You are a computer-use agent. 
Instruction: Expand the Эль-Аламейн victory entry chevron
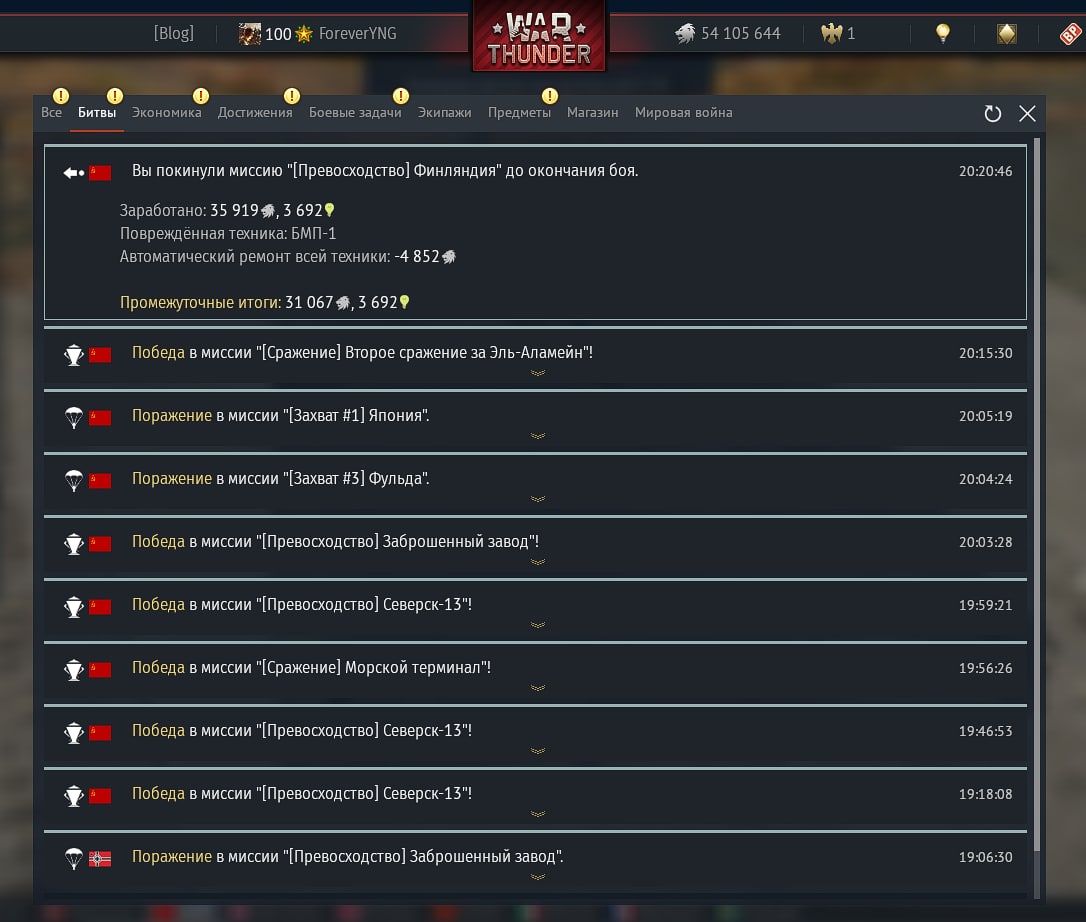coord(537,373)
